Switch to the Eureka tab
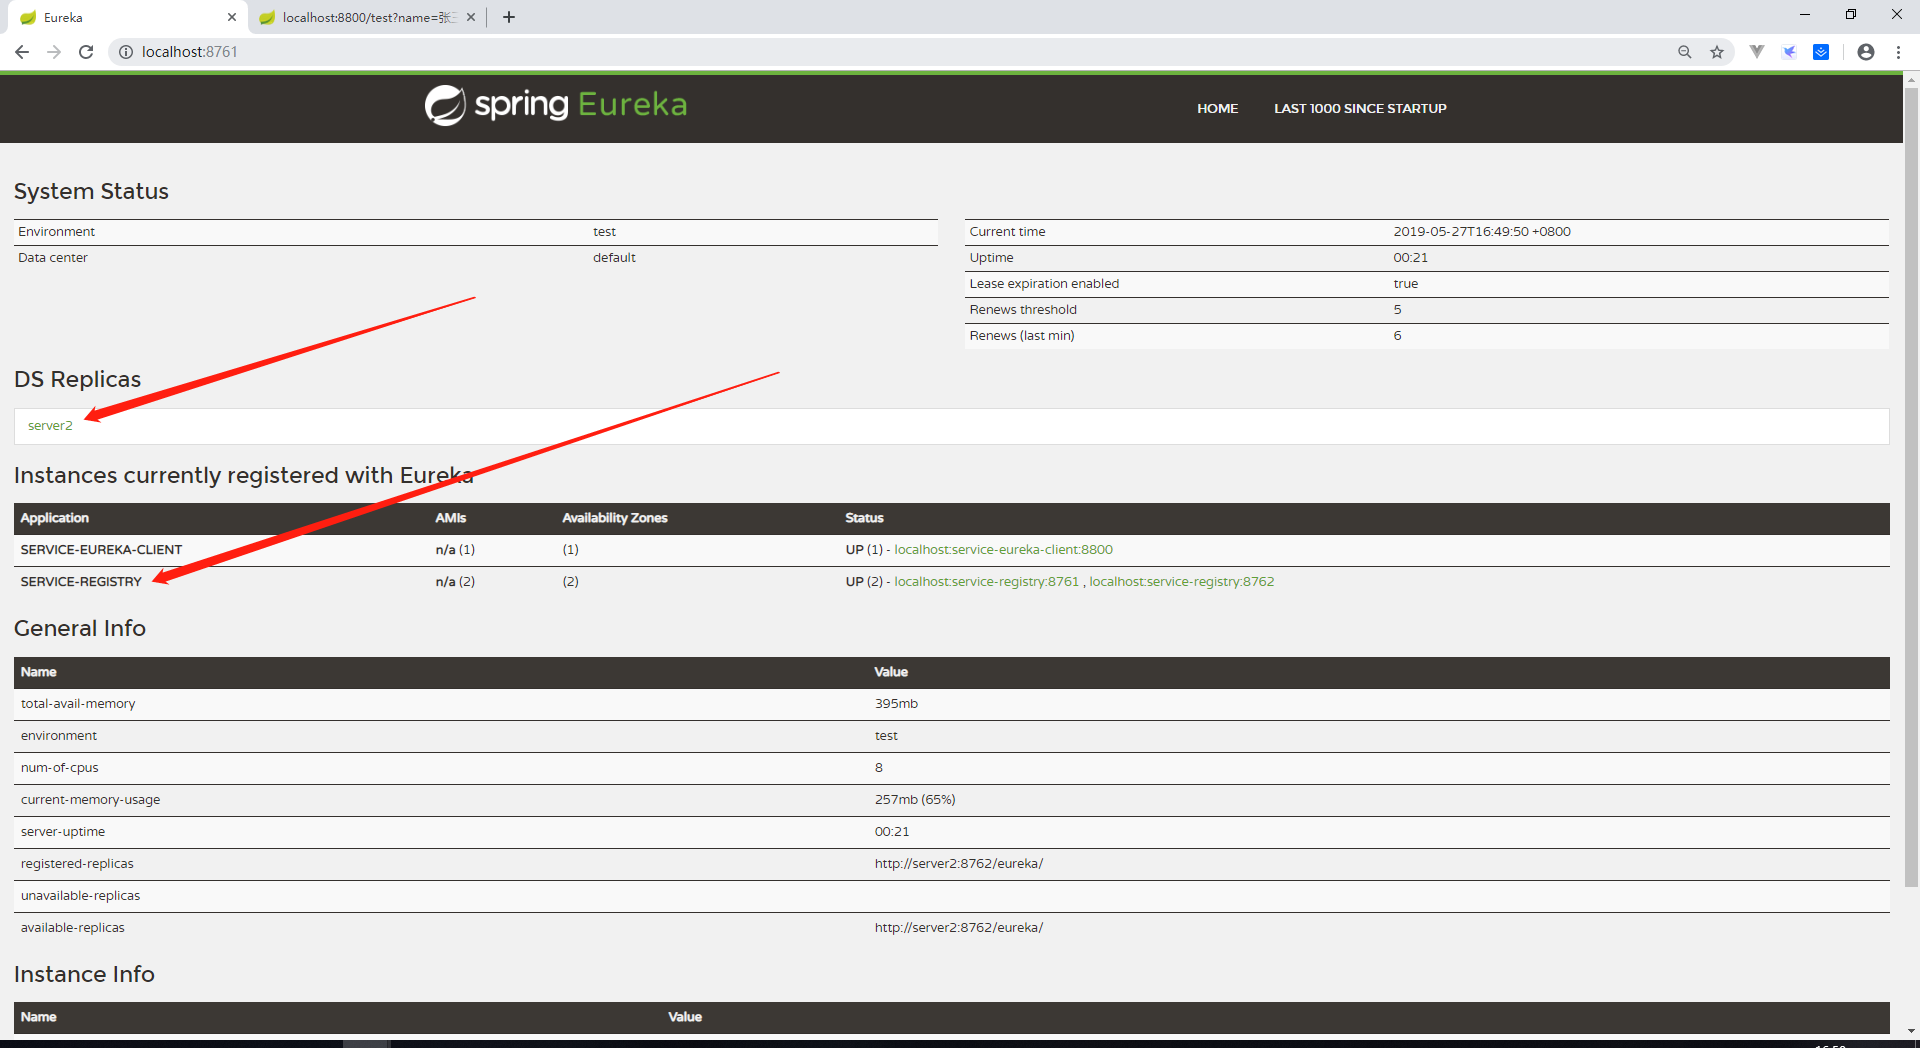The width and height of the screenshot is (1920, 1048). [125, 17]
